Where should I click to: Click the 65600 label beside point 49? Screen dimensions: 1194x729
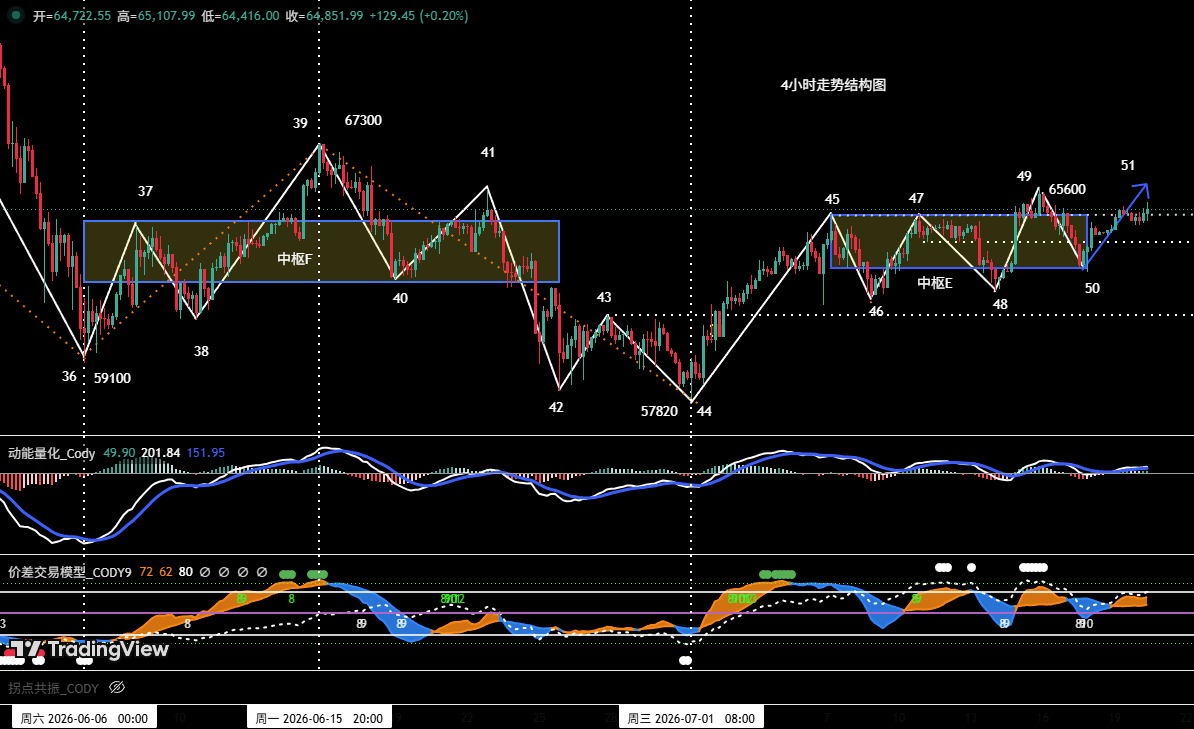pyautogui.click(x=1067, y=190)
